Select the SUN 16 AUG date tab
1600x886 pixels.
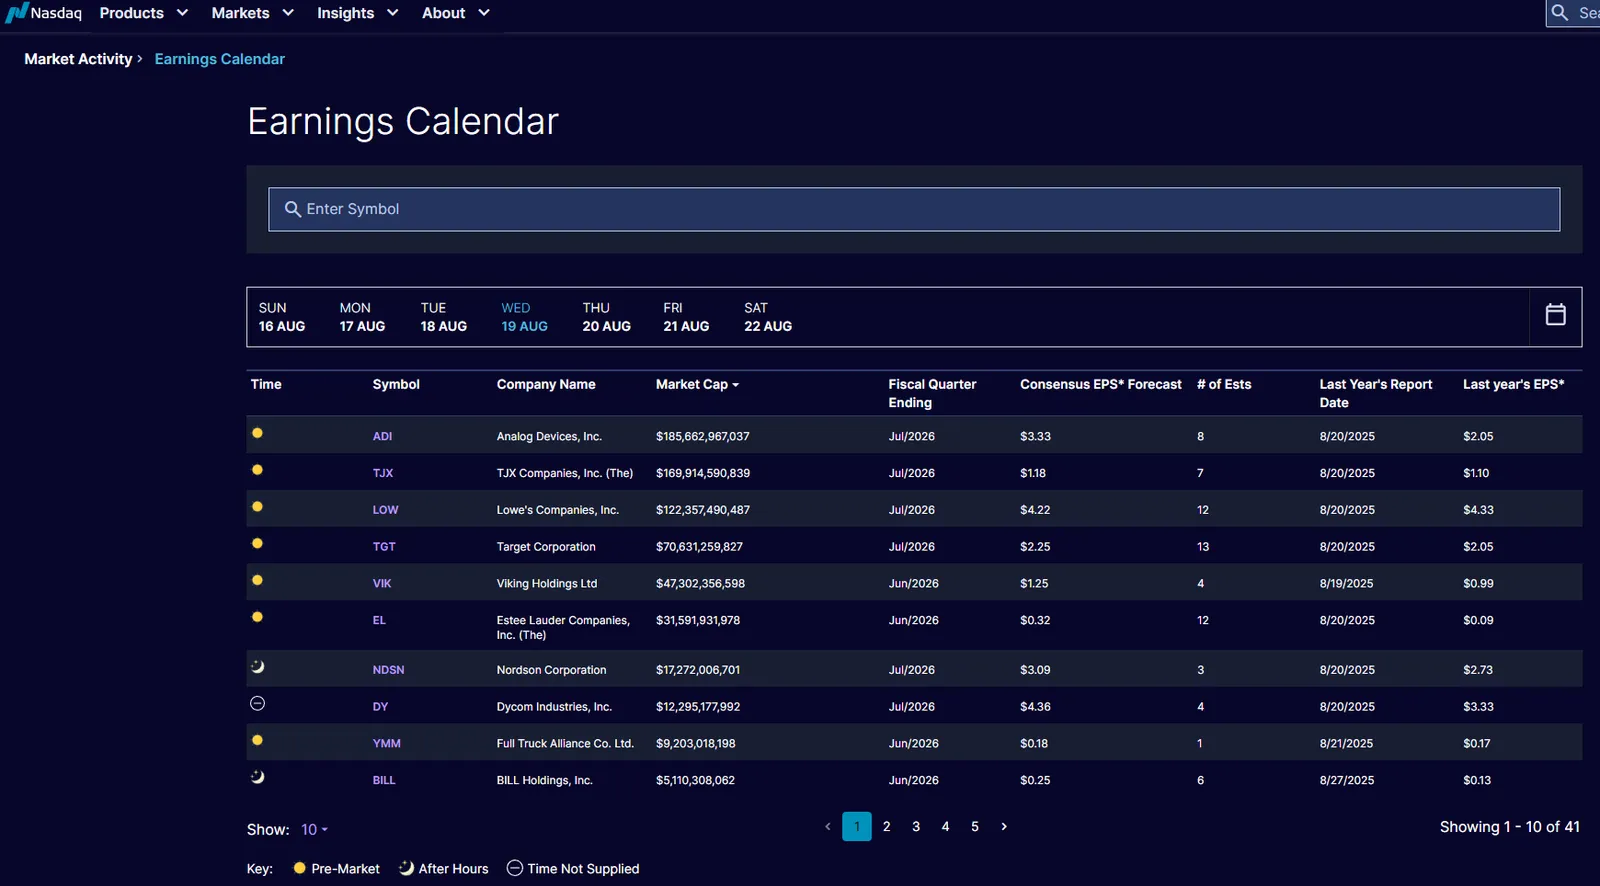pyautogui.click(x=282, y=317)
